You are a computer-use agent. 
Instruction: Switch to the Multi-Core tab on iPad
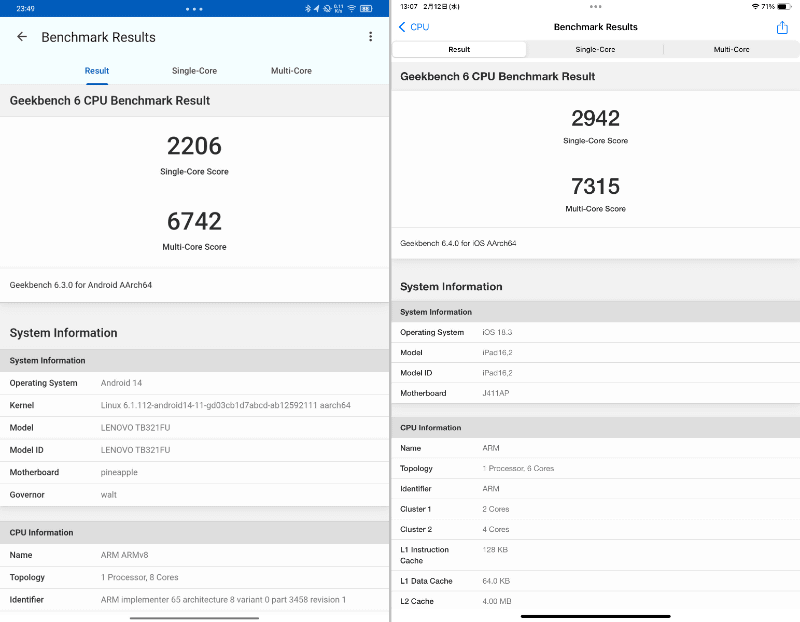[732, 48]
